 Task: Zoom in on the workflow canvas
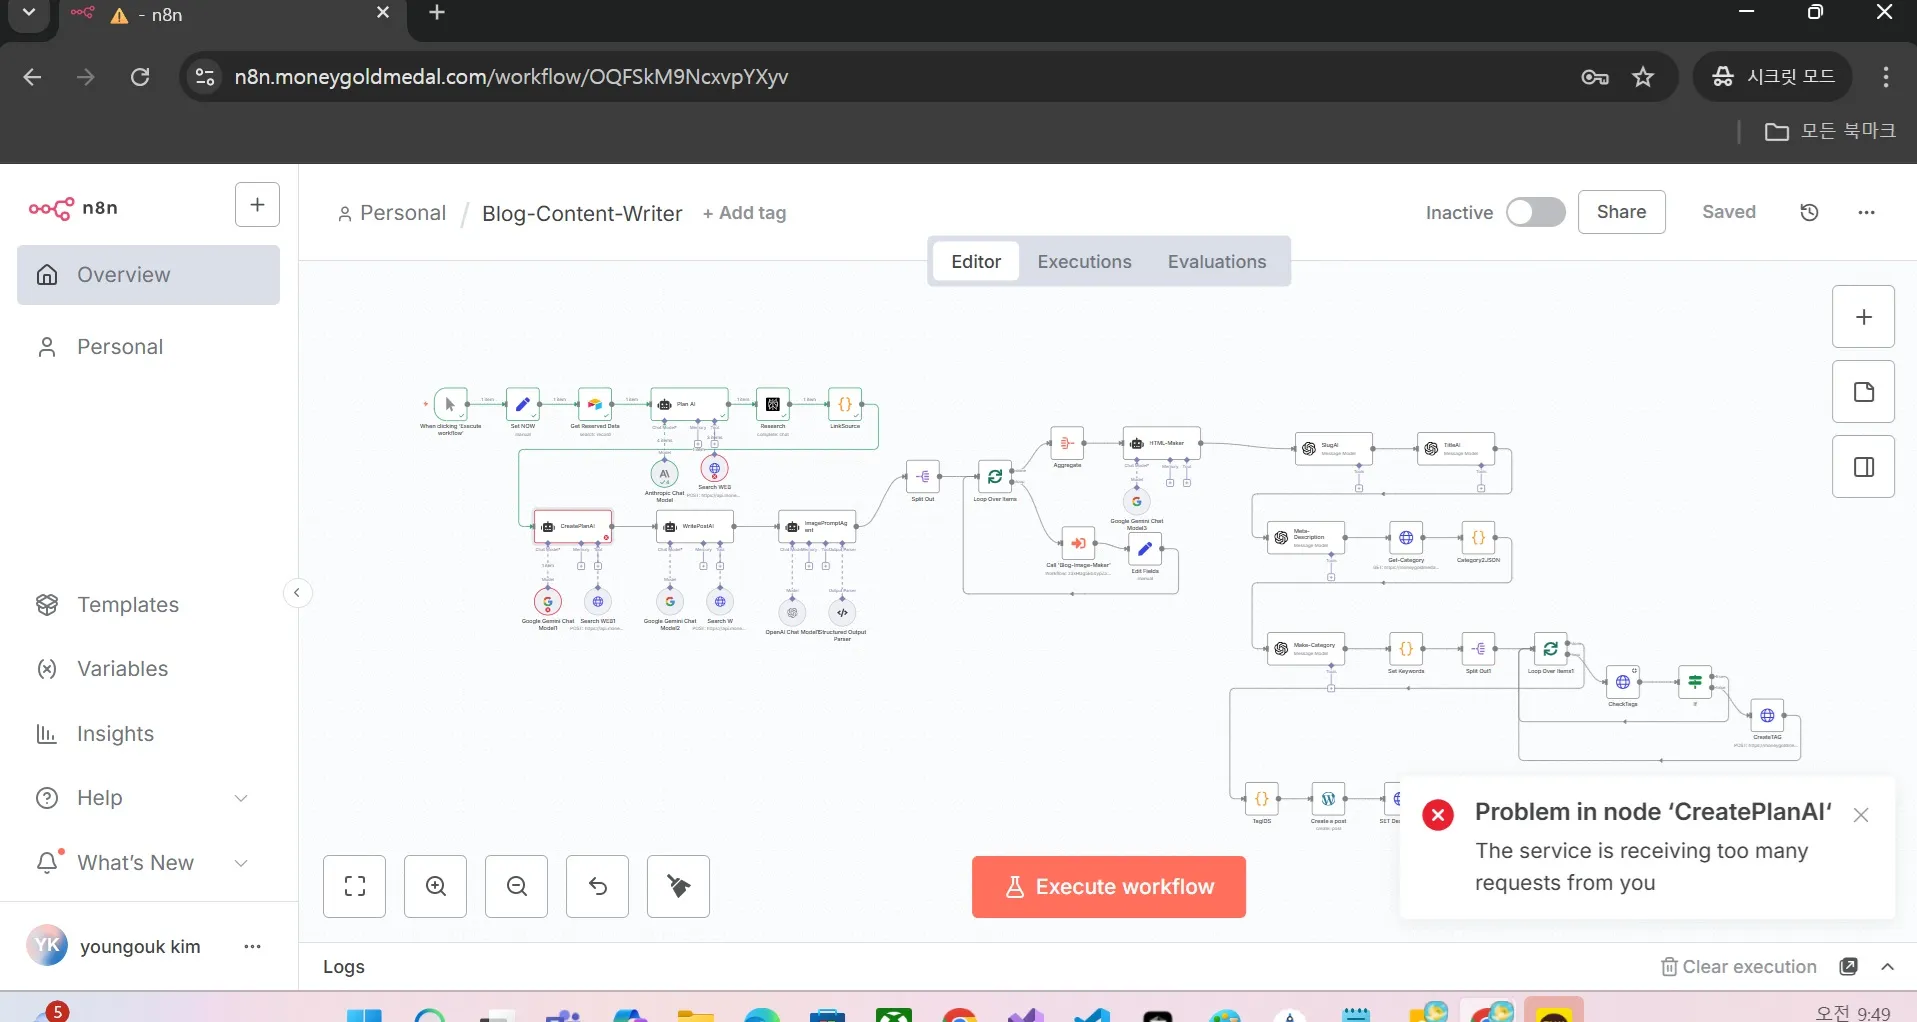(x=436, y=886)
